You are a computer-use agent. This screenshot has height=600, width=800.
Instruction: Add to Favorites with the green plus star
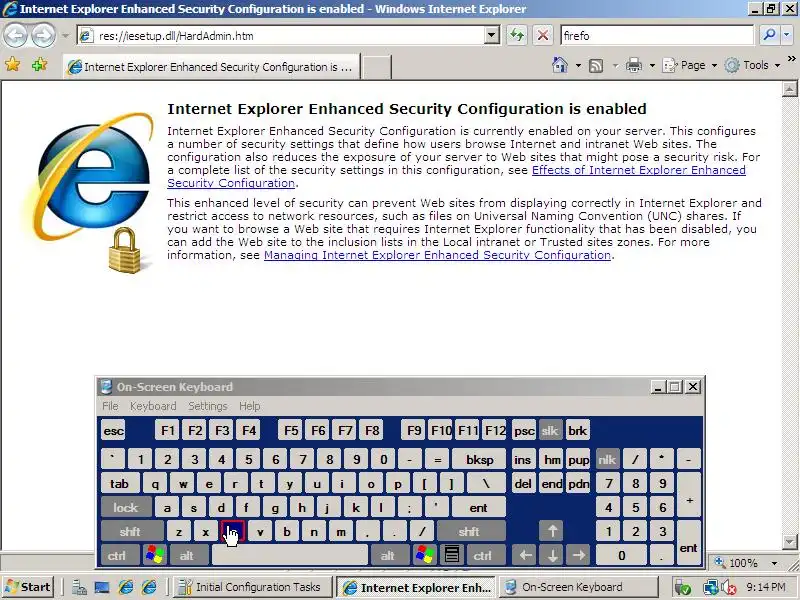tap(39, 65)
